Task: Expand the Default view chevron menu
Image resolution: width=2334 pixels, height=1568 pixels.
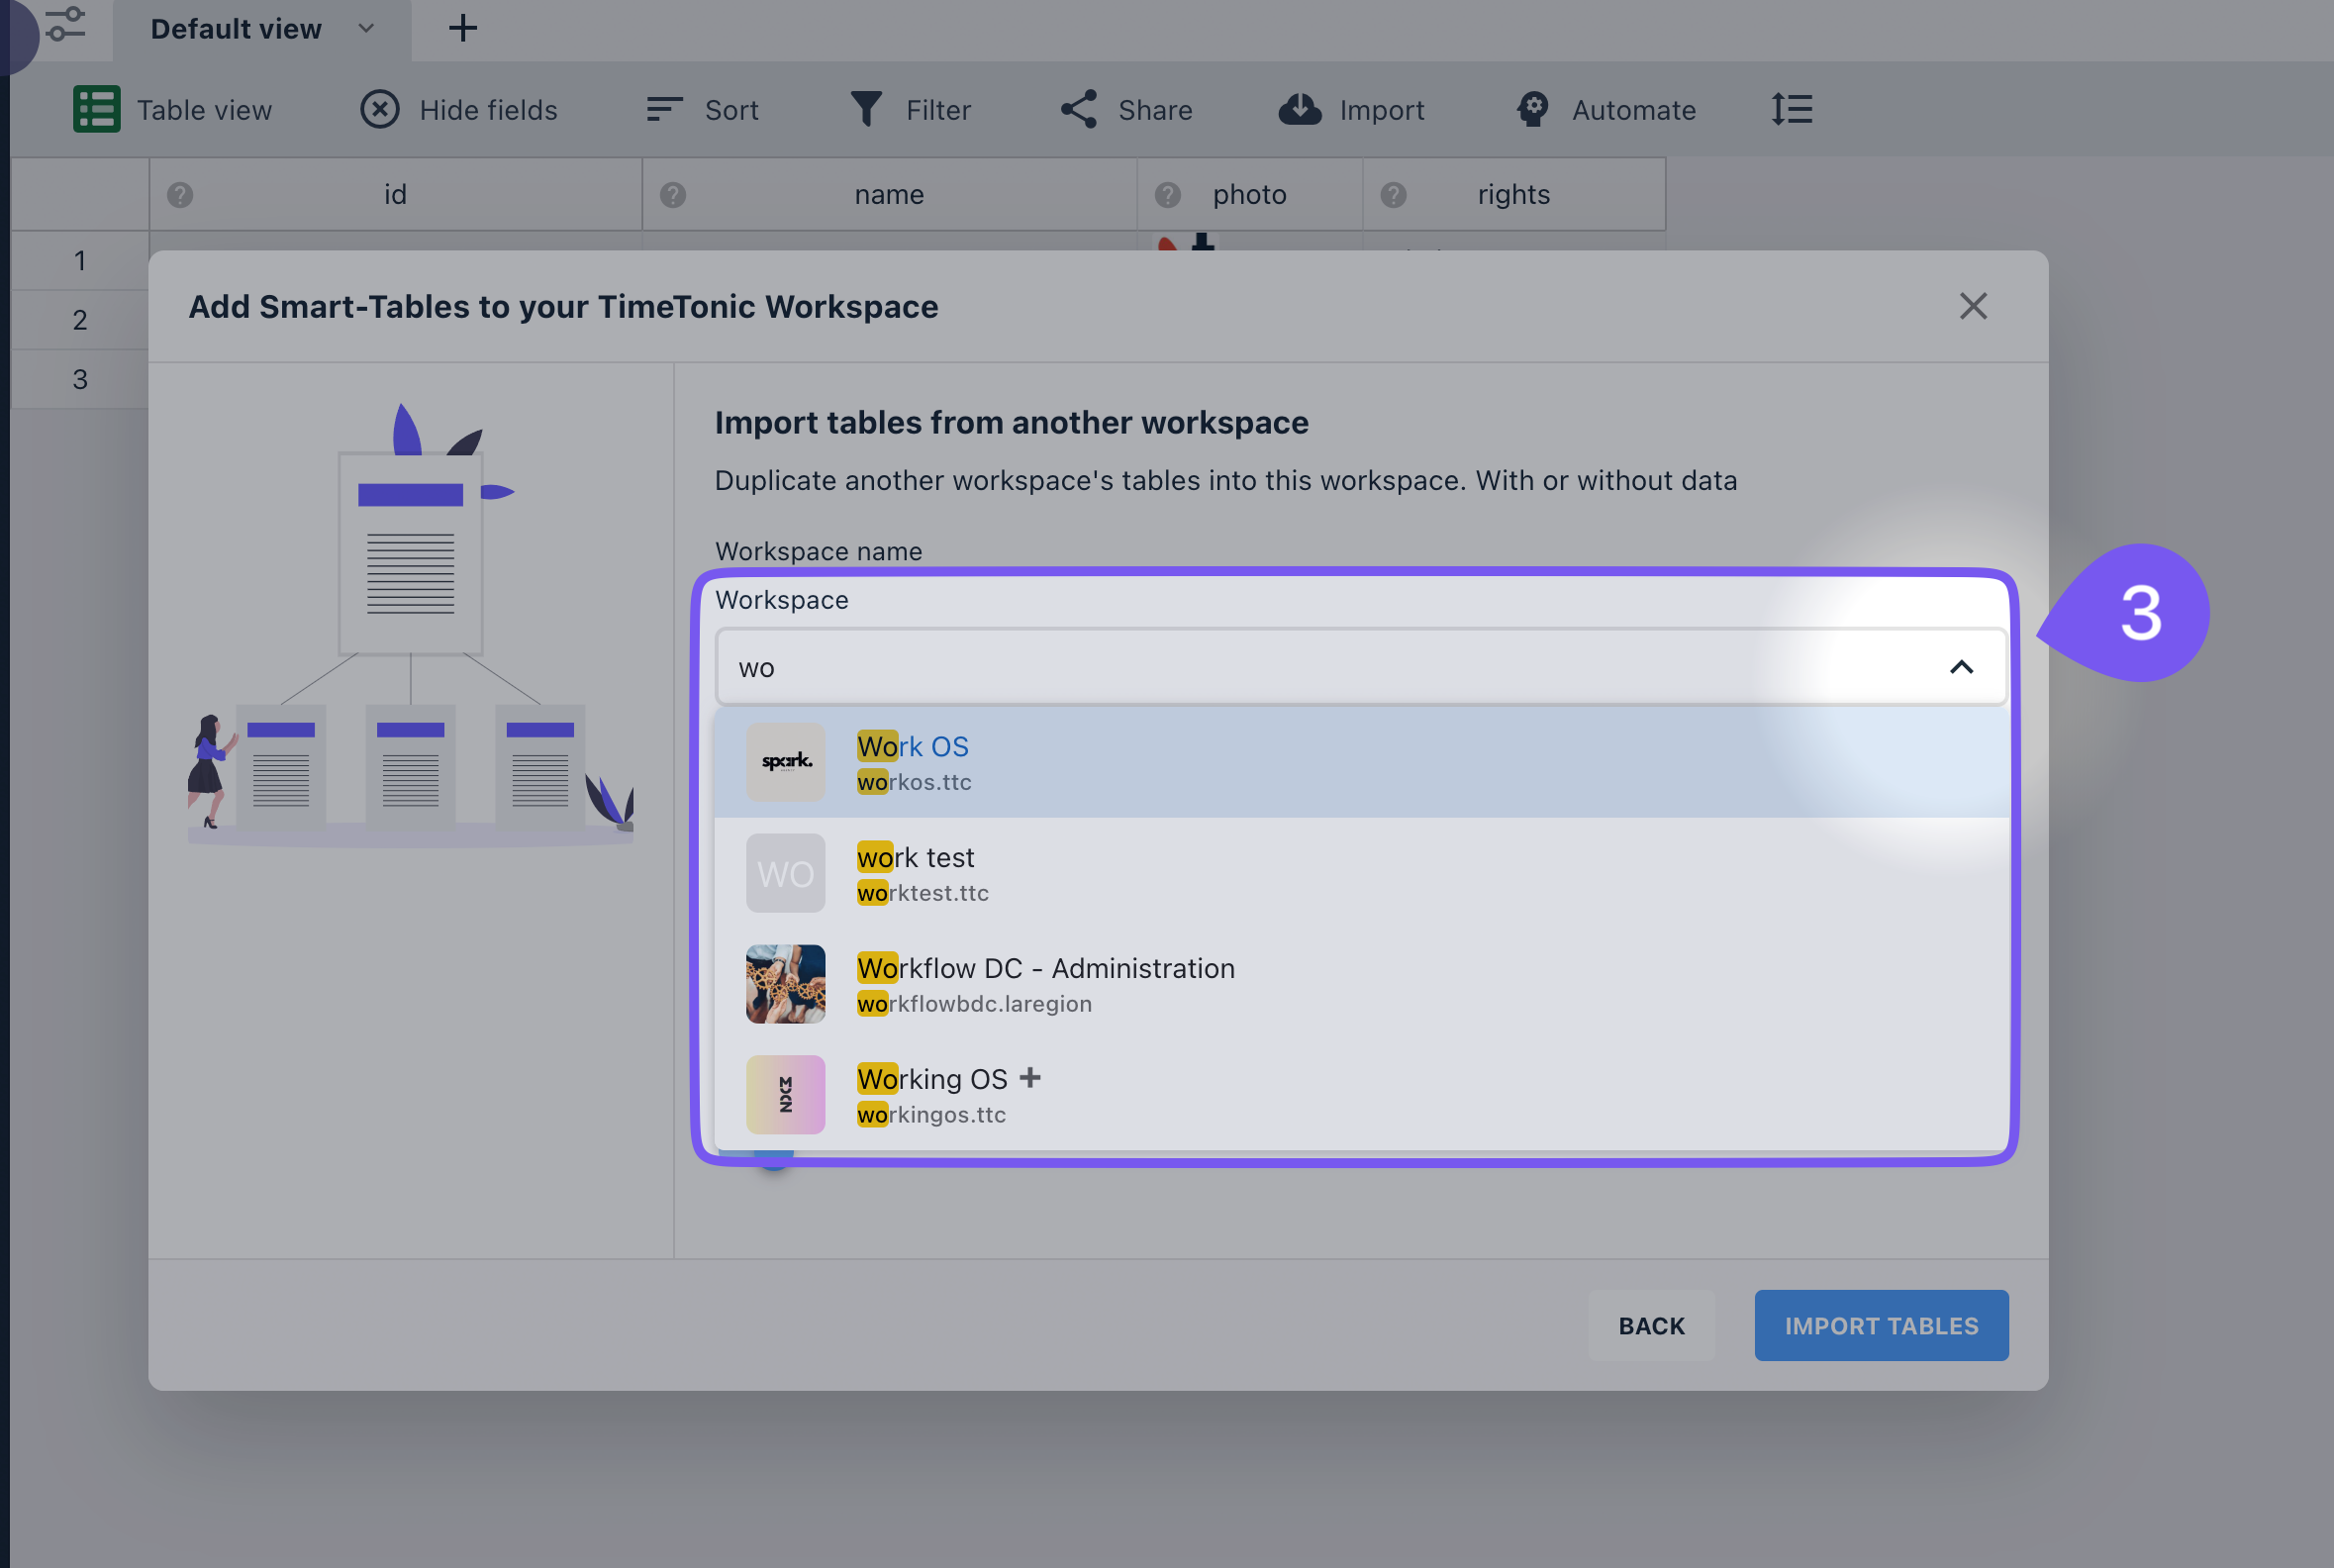Action: pos(366,28)
